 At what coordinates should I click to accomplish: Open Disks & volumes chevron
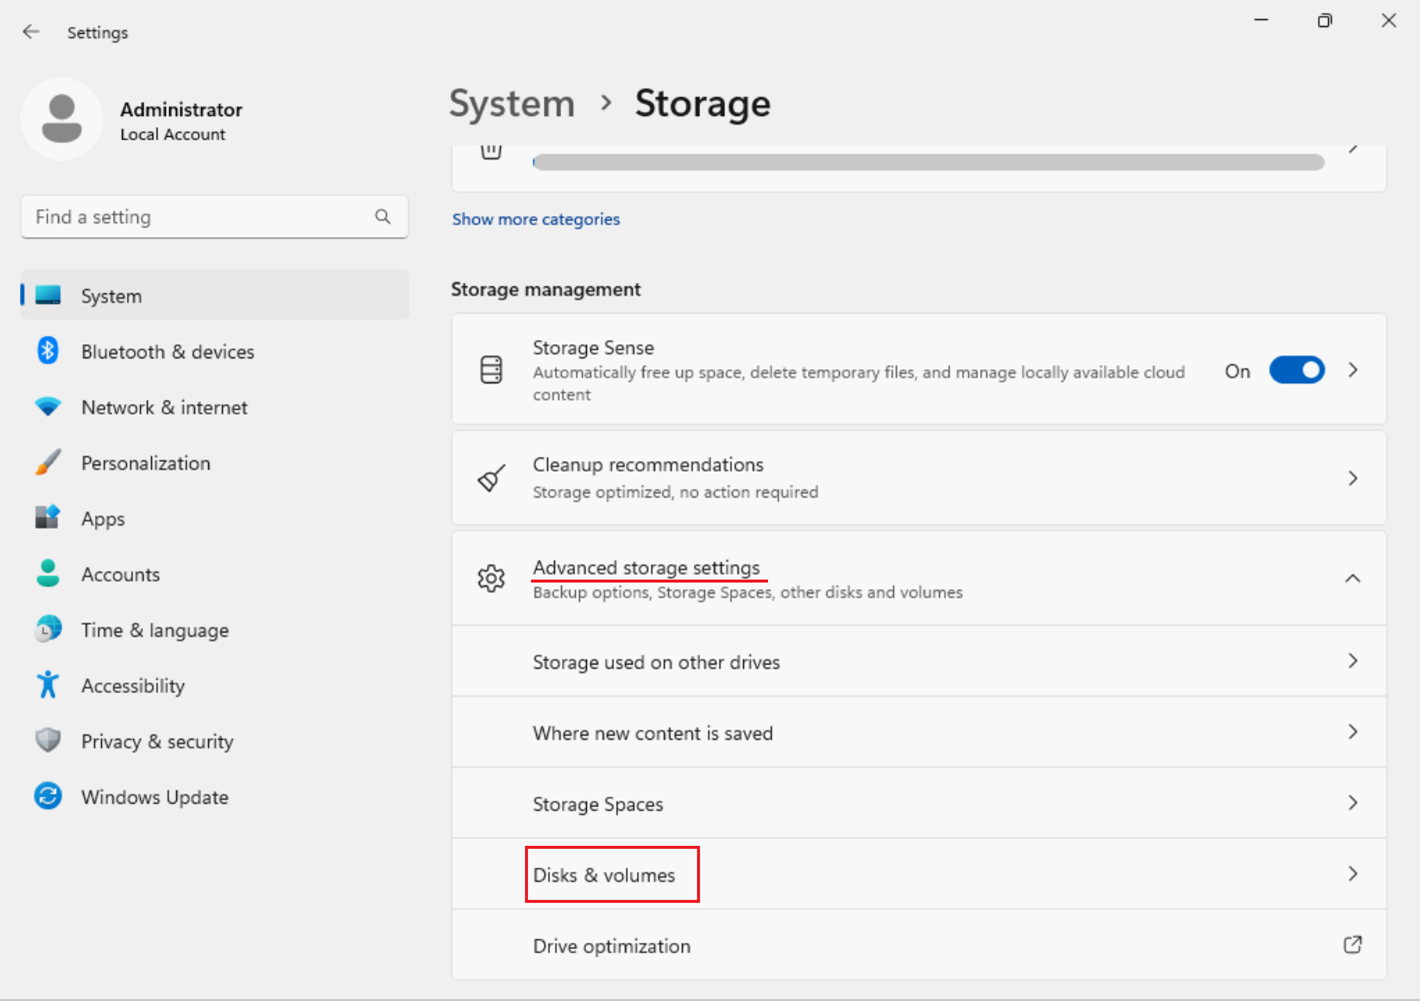point(1353,874)
